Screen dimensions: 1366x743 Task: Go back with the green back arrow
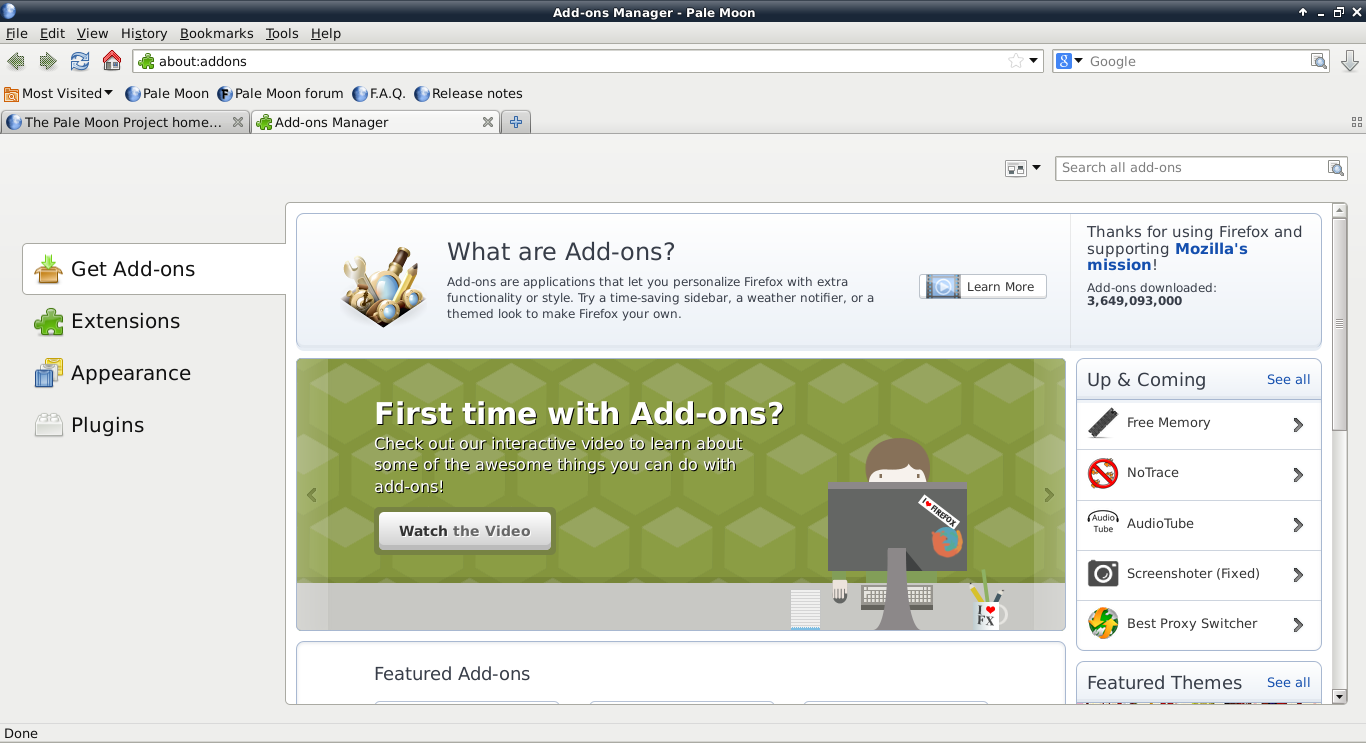point(16,61)
